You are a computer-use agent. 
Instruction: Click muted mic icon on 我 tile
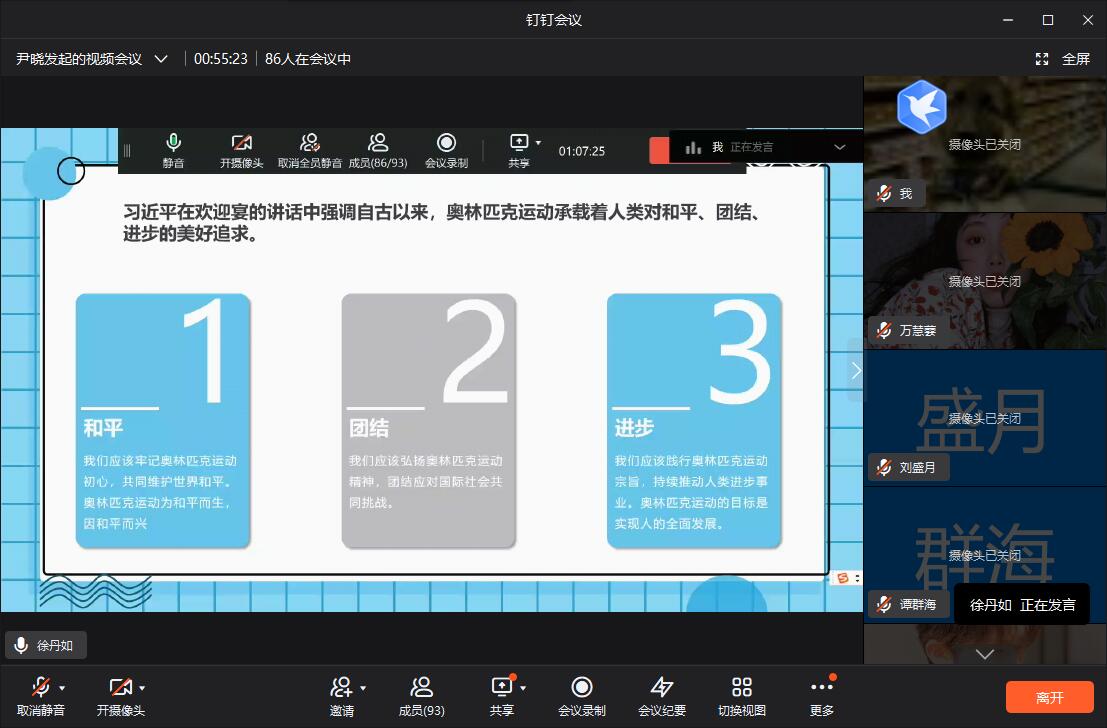(884, 193)
